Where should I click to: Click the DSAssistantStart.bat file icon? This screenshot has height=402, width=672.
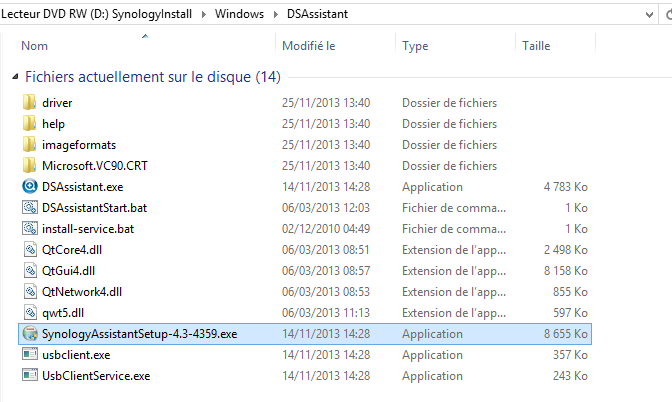[x=30, y=207]
